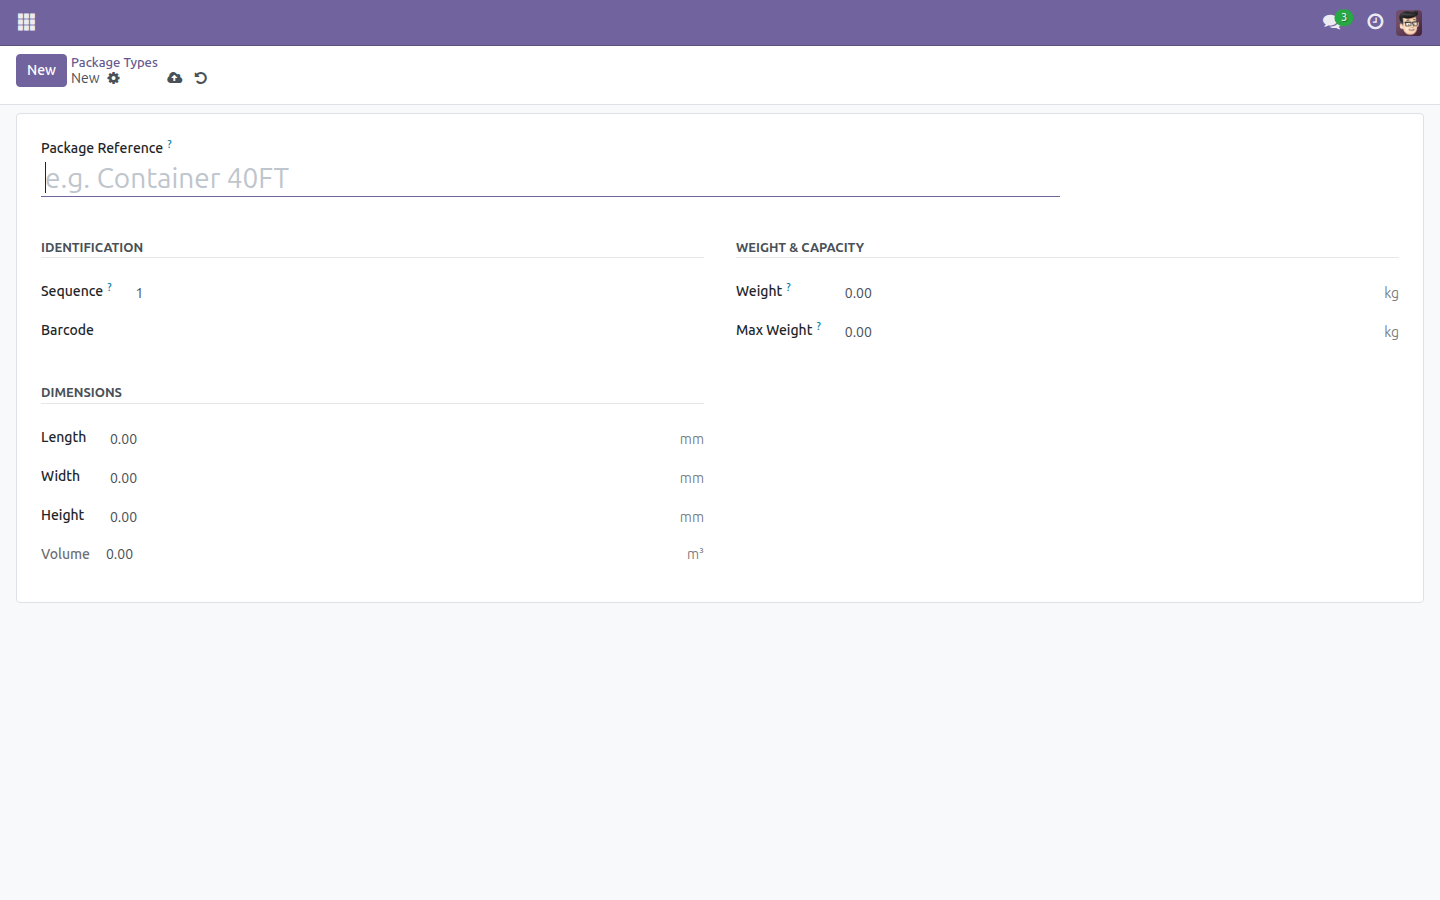Click the Barcode field label
Viewport: 1440px width, 900px height.
tap(67, 330)
